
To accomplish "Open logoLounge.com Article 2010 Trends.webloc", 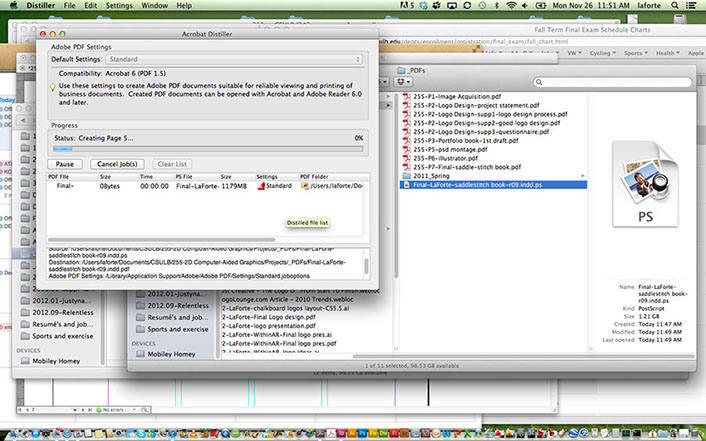I will (287, 300).
